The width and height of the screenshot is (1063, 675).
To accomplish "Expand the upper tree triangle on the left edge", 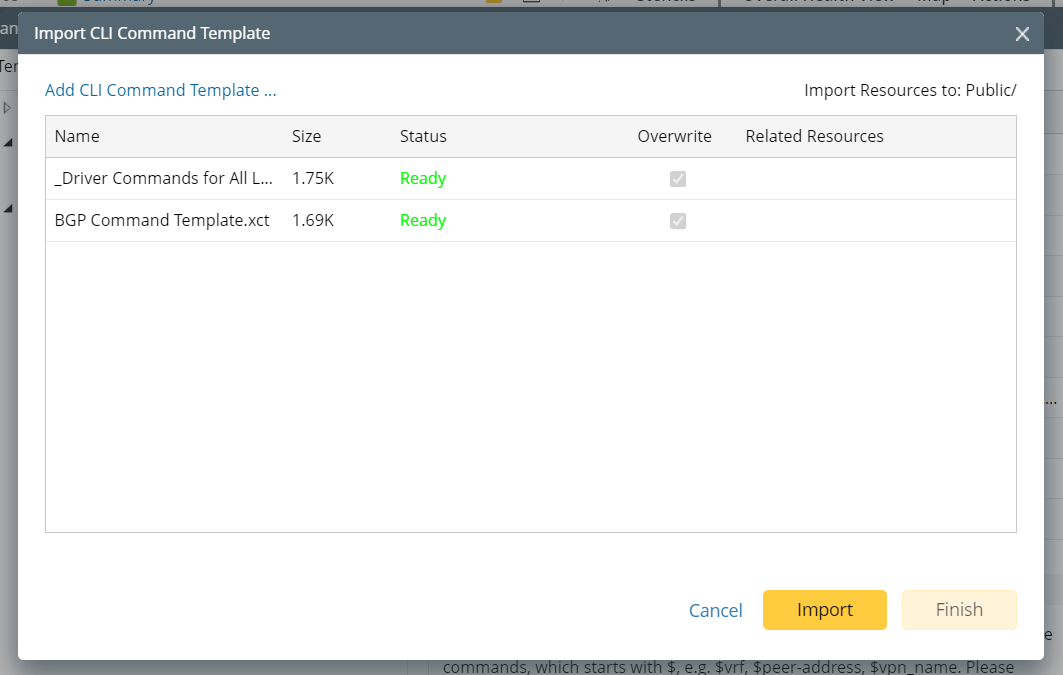I will 6,142.
